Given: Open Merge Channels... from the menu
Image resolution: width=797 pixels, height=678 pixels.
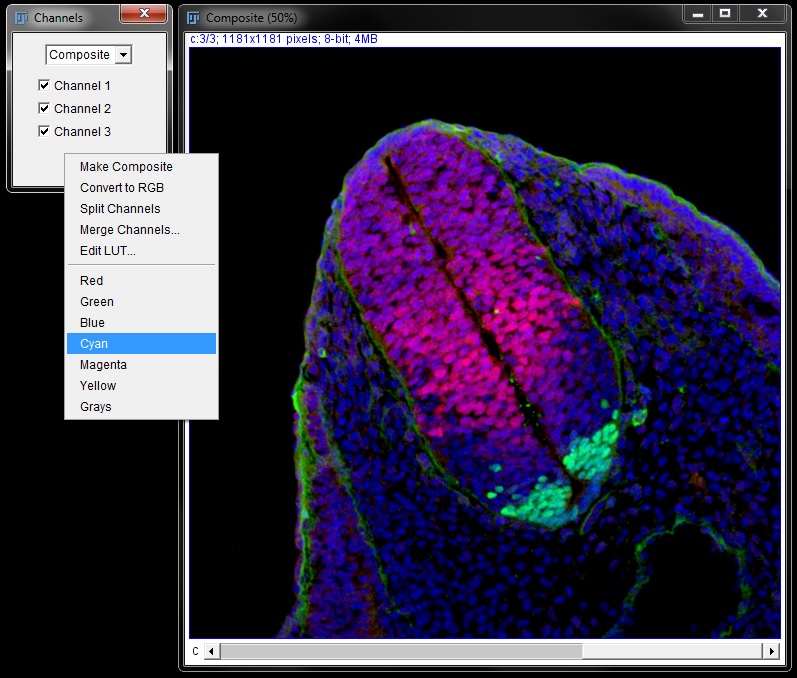Looking at the screenshot, I should click(x=130, y=230).
